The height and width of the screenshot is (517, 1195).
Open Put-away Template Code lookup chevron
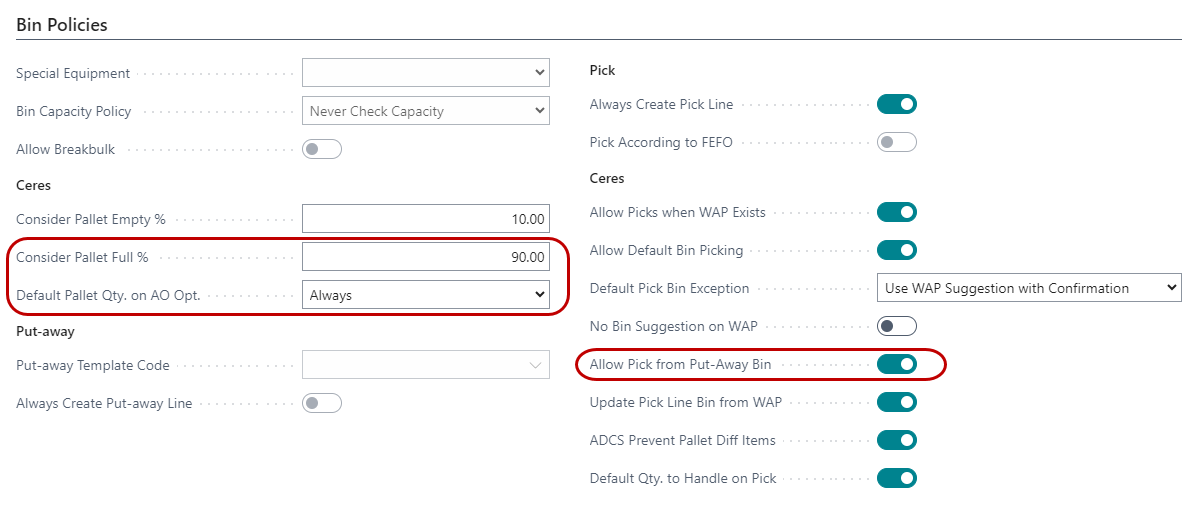pos(535,366)
